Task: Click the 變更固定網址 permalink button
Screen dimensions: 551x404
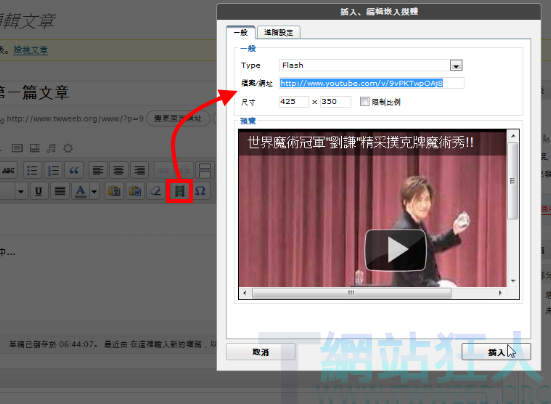Action: pos(178,118)
